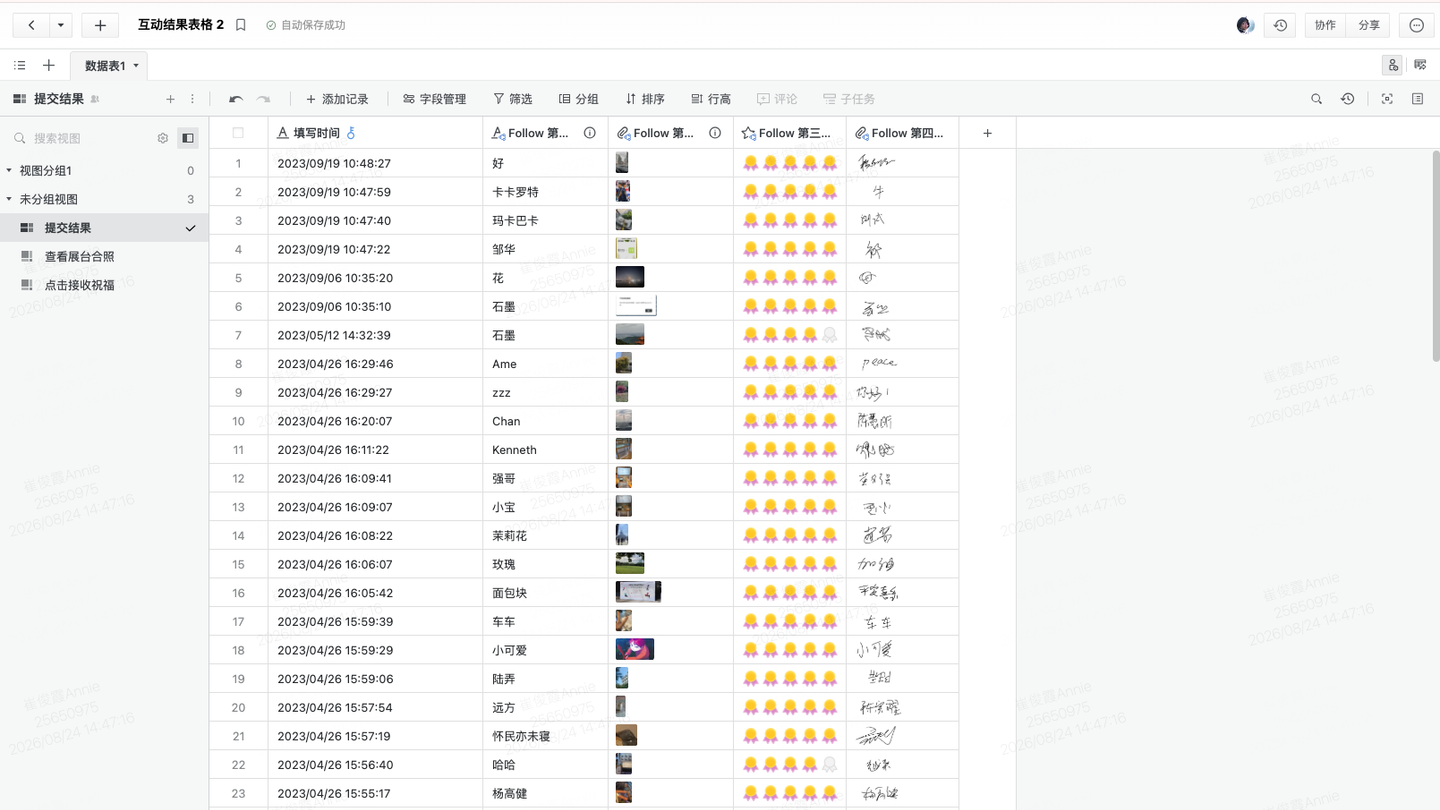The width and height of the screenshot is (1440, 810).
Task: Click the 子任务 subtask button
Action: coord(849,99)
